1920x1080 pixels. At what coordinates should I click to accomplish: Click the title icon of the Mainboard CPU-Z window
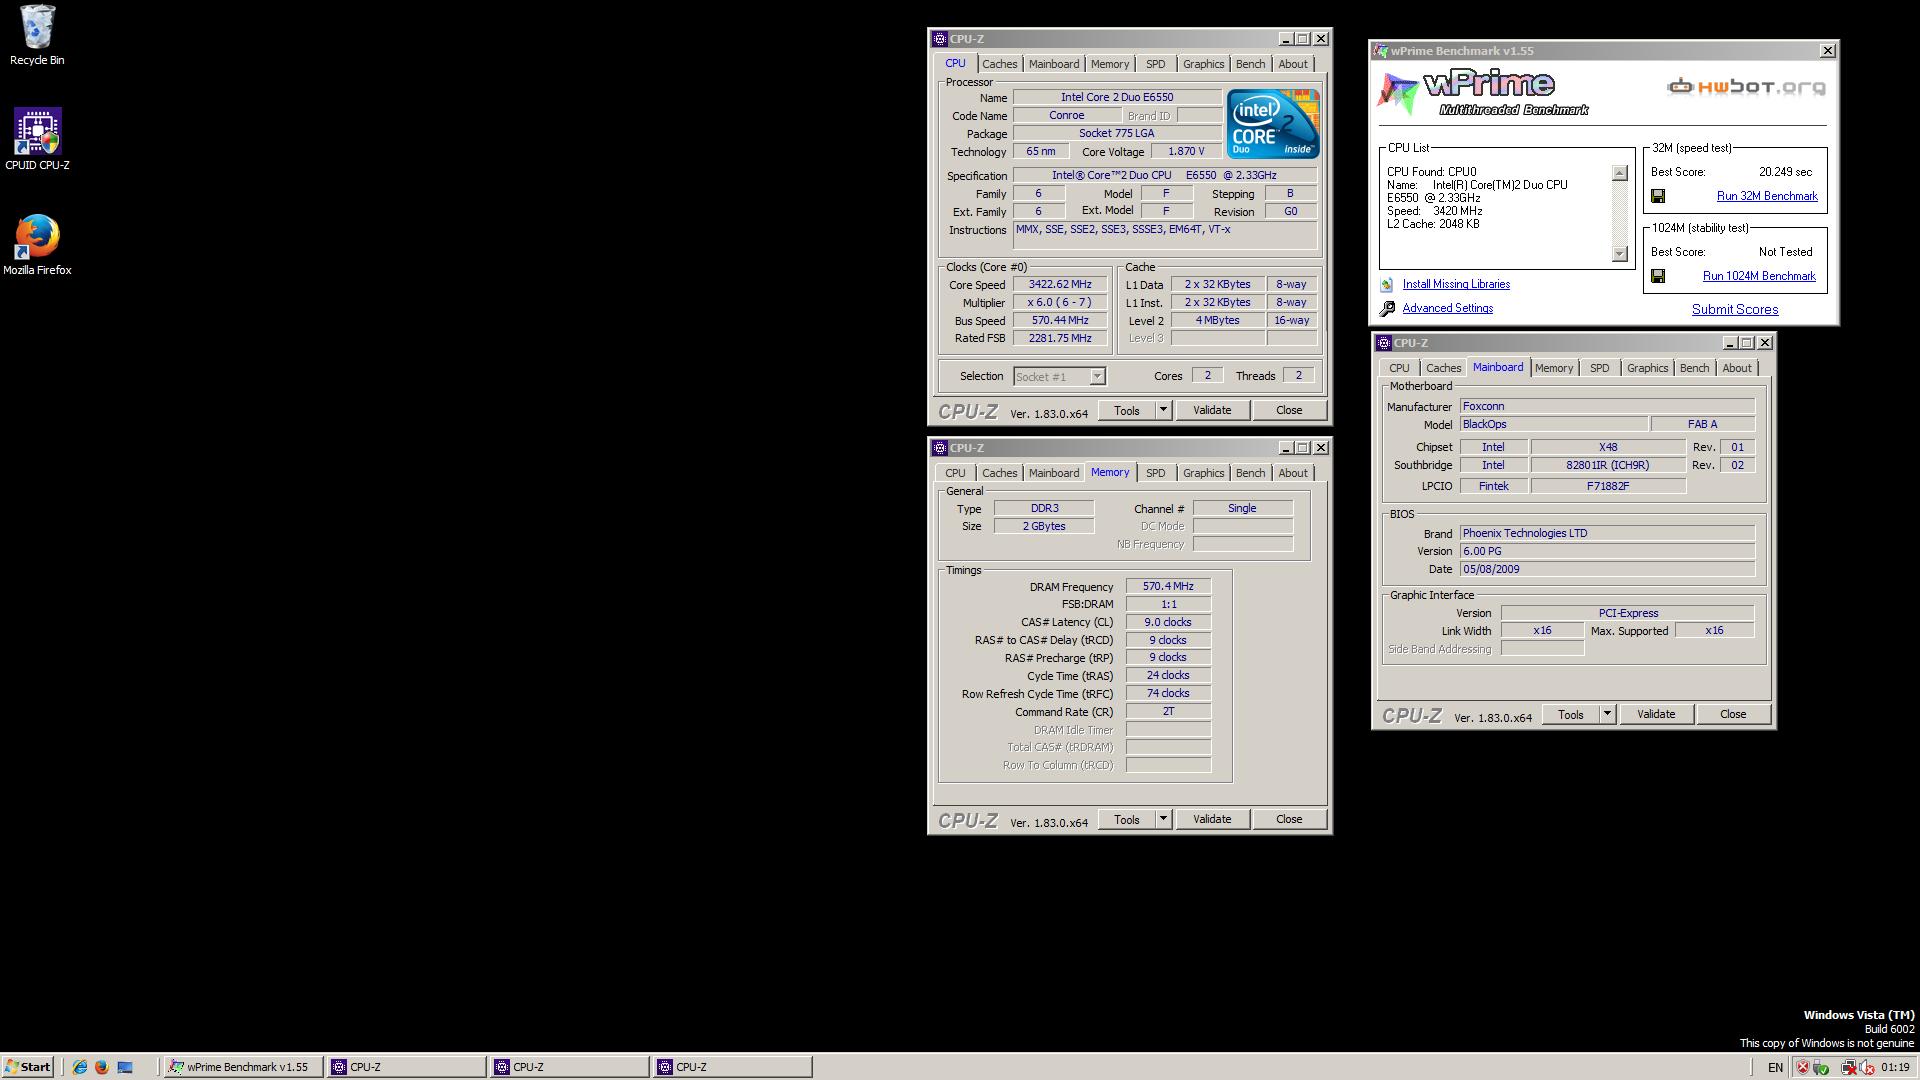tap(1384, 343)
